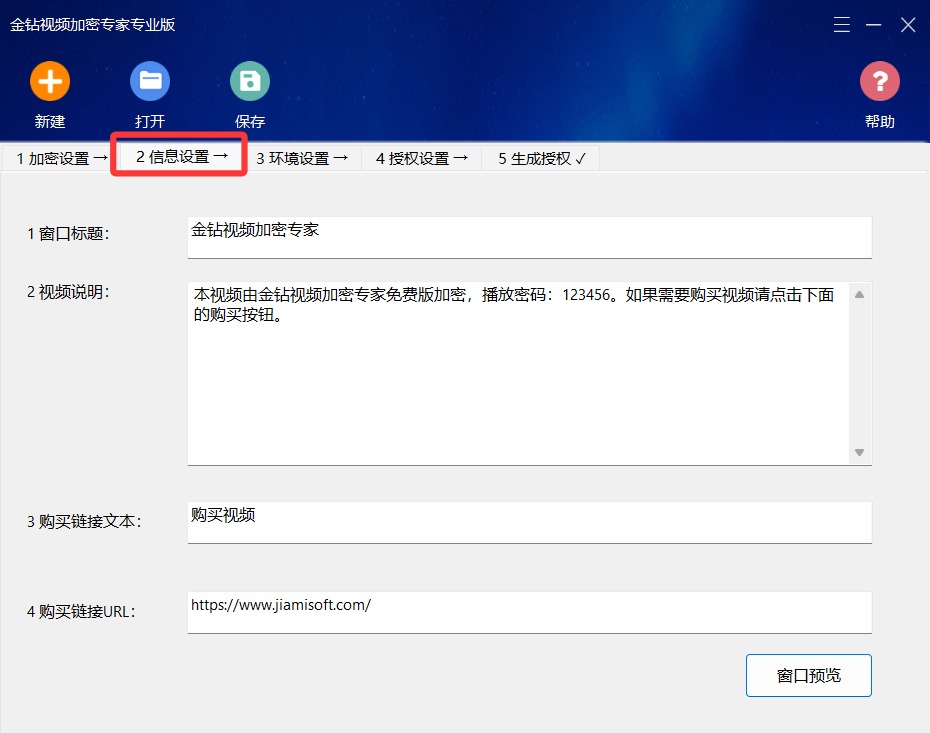930x733 pixels.
Task: Focus the 窗口标题 input field
Action: tap(530, 237)
